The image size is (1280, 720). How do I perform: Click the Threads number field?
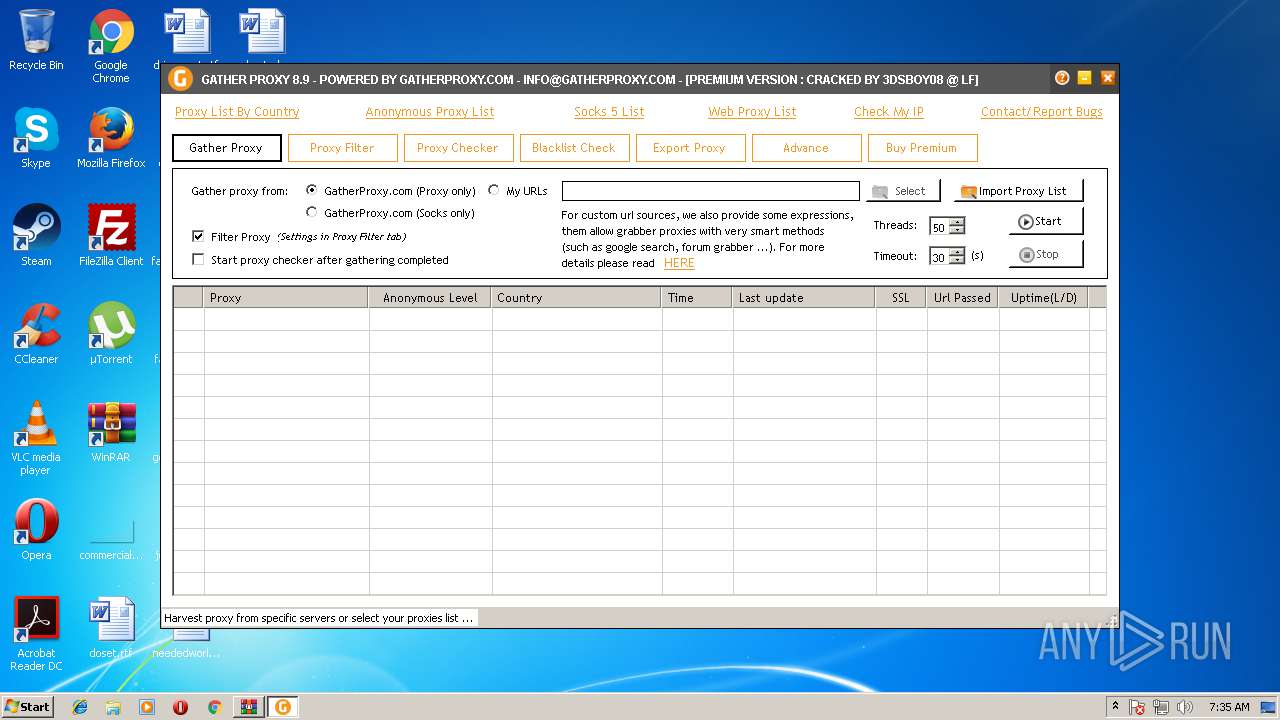939,226
